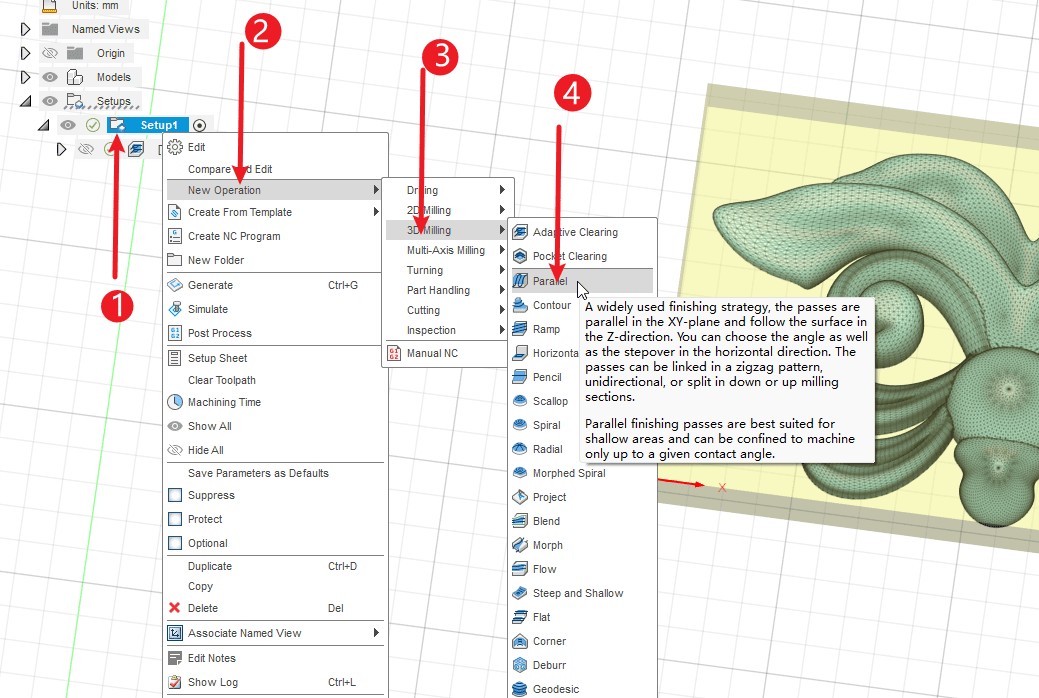Expand the Named Views tree node

(x=26, y=29)
